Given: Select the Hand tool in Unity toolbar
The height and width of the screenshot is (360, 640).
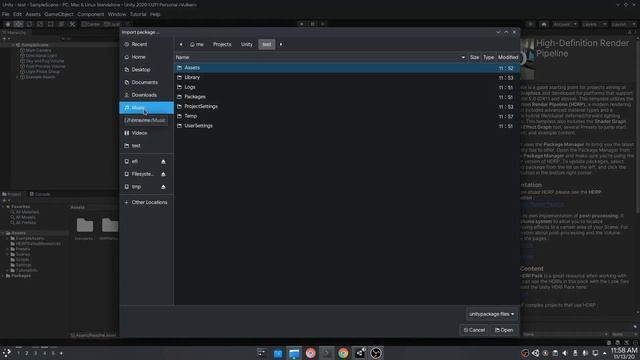Looking at the screenshot, I should [x=8, y=24].
